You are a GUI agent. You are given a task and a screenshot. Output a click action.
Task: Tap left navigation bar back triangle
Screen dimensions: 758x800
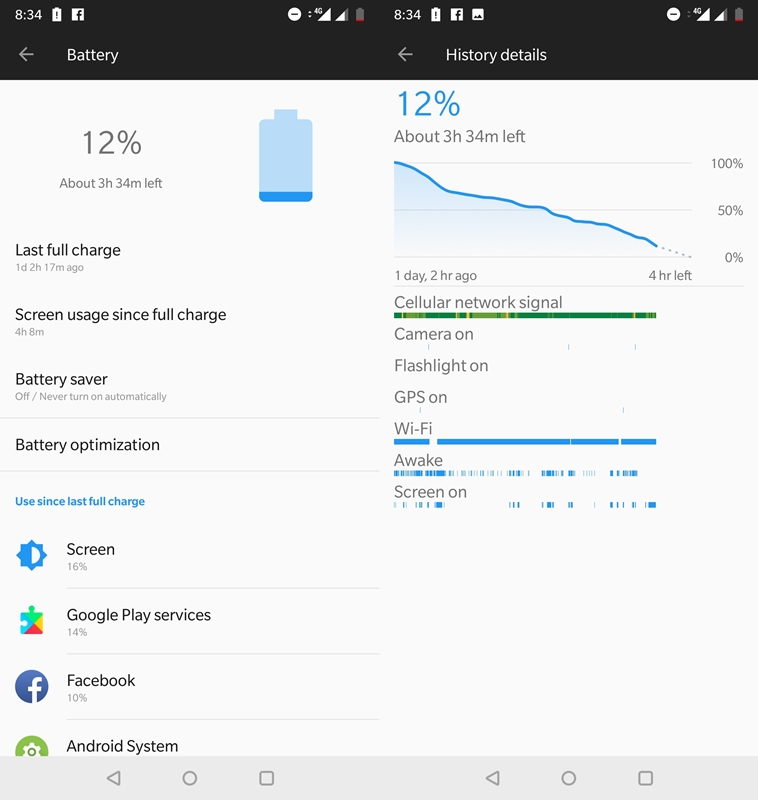pyautogui.click(x=114, y=778)
